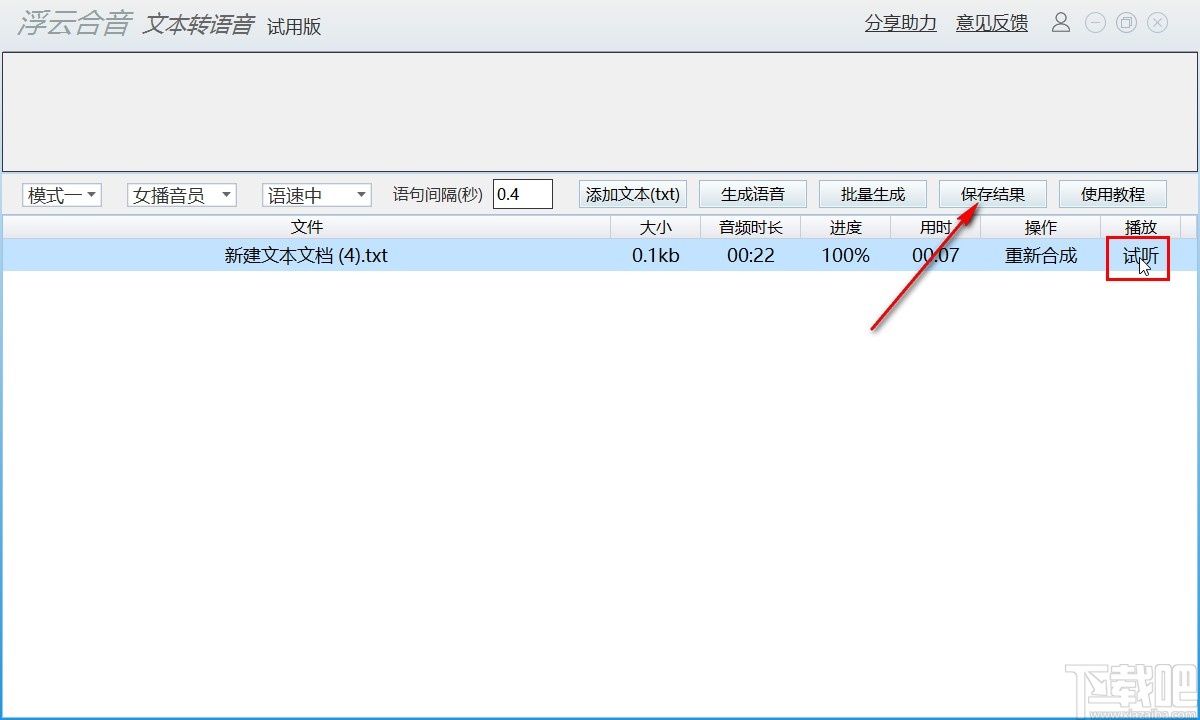Click the 浮云合音 app logo
Viewport: 1200px width, 720px height.
pyautogui.click(x=70, y=24)
